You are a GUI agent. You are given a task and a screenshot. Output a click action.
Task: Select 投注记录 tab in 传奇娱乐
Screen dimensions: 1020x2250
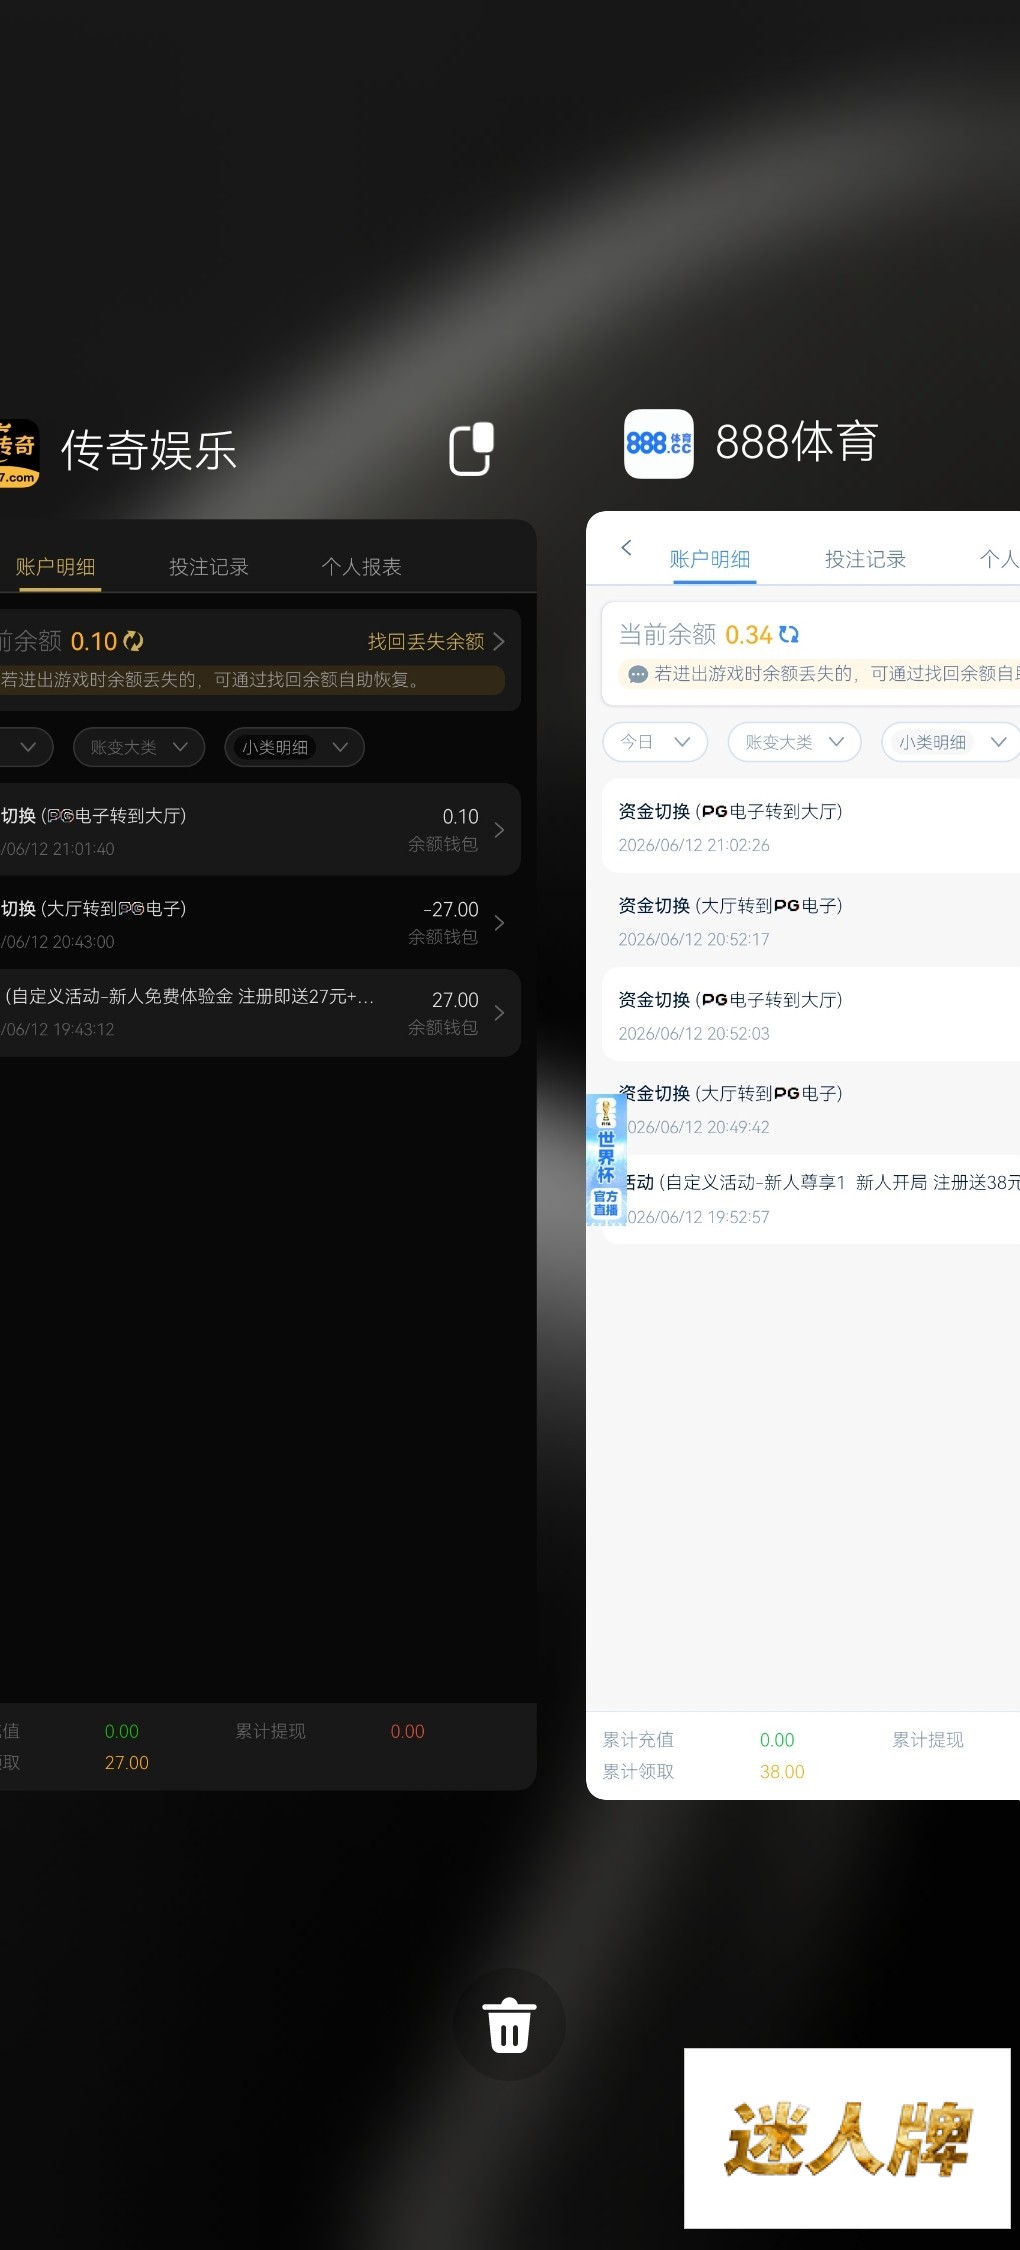pos(209,567)
